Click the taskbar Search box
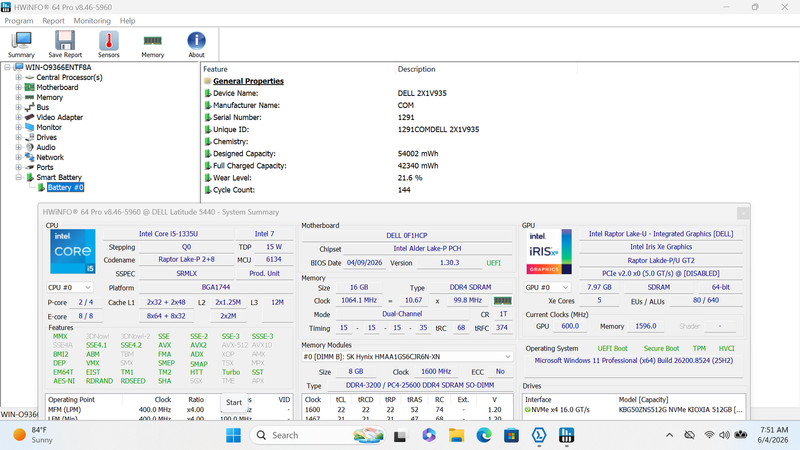Screen dimensions: 800x450 point(317,435)
